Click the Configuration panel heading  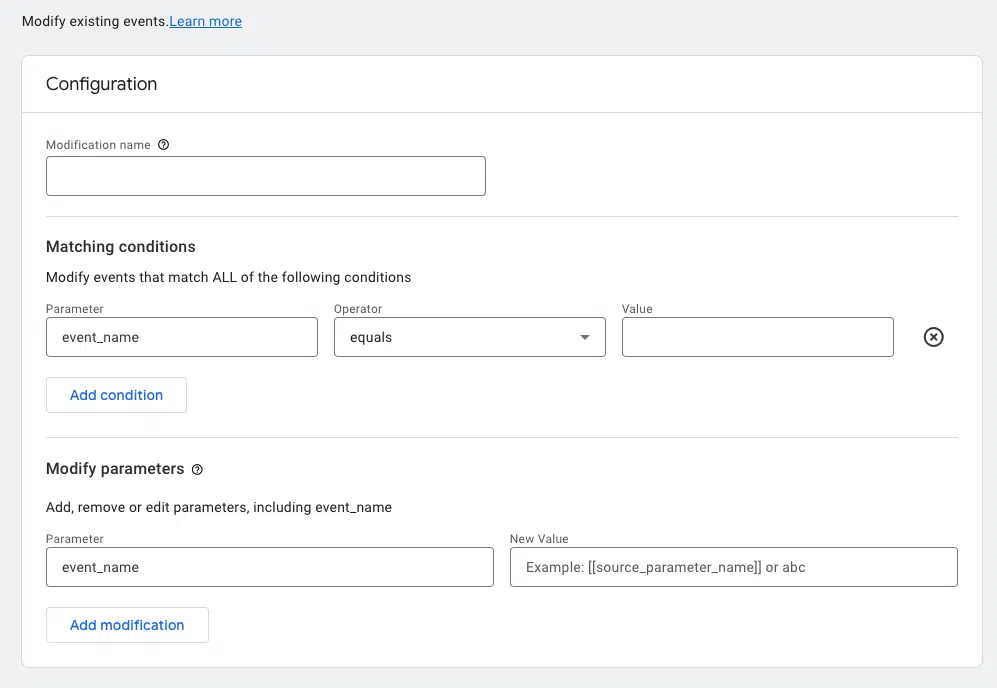[x=101, y=84]
